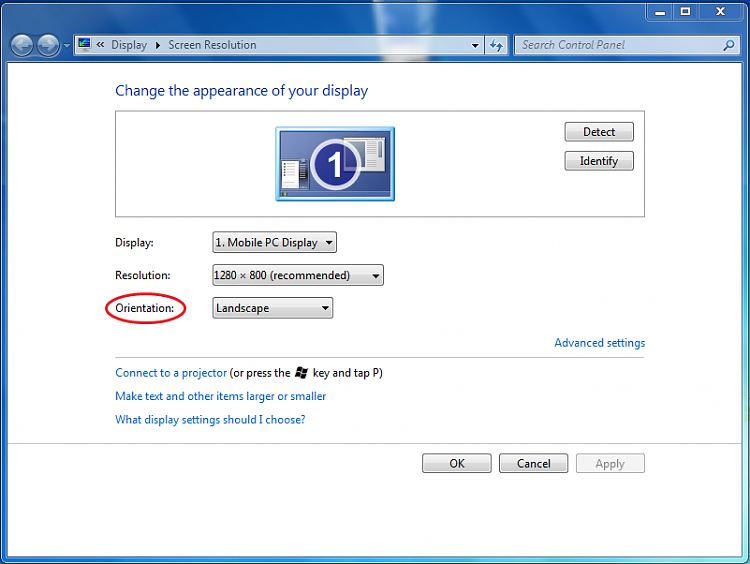Confirm with the OK button
The width and height of the screenshot is (750, 564).
coord(456,464)
